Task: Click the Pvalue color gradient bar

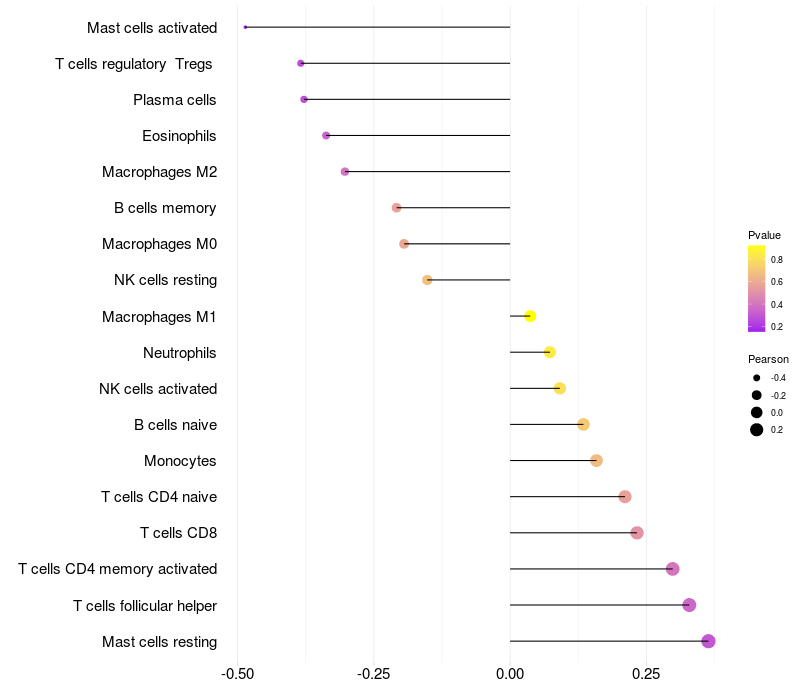Action: (757, 288)
